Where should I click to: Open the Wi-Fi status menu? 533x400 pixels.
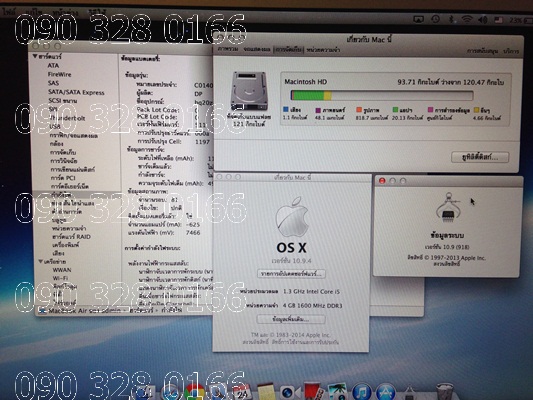tap(467, 20)
